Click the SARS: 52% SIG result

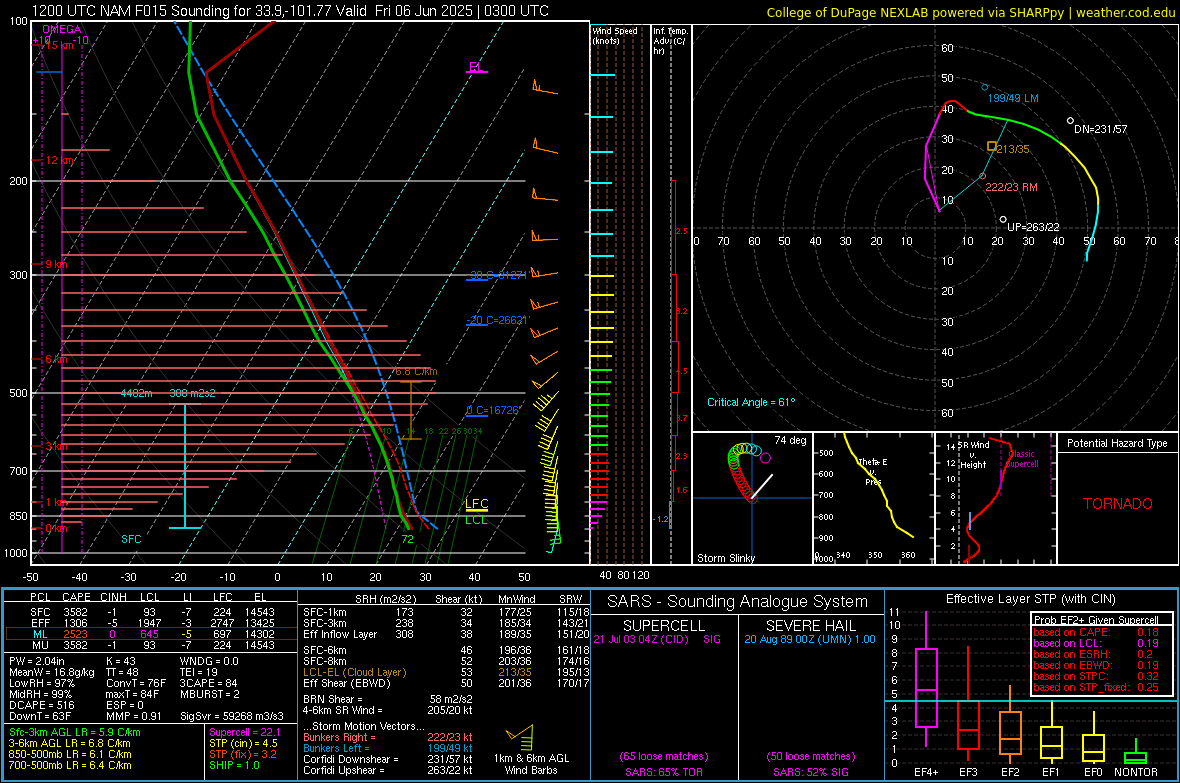(x=810, y=772)
